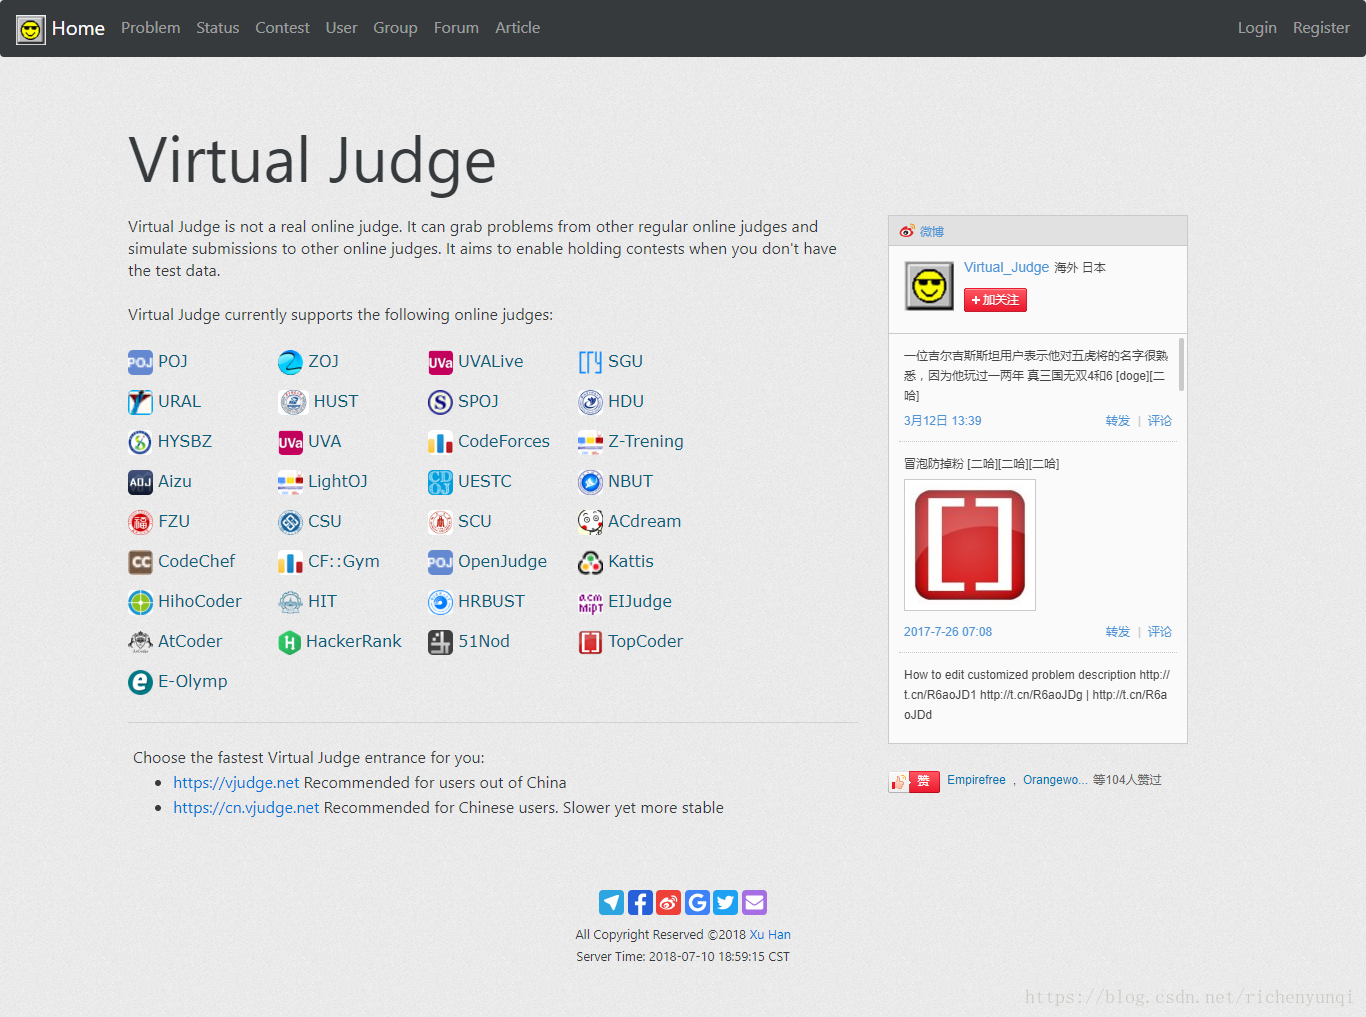1366x1017 pixels.
Task: Open the https://vjudge.net link
Action: 236,782
